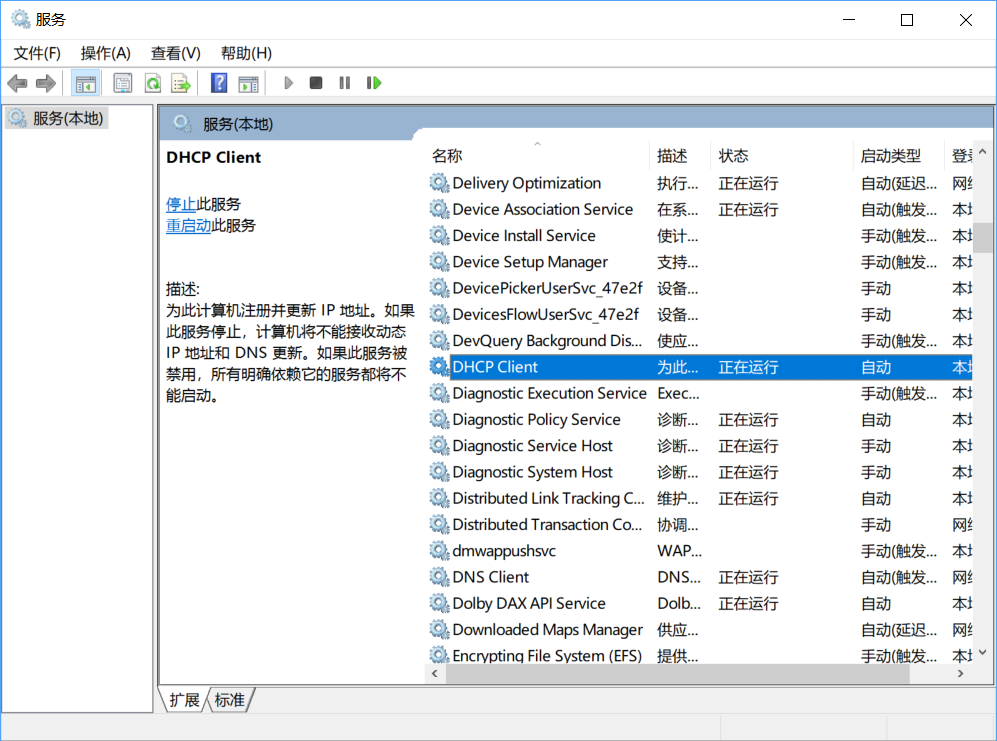Click the 重启动 link to restart DHCP Client

tap(189, 226)
